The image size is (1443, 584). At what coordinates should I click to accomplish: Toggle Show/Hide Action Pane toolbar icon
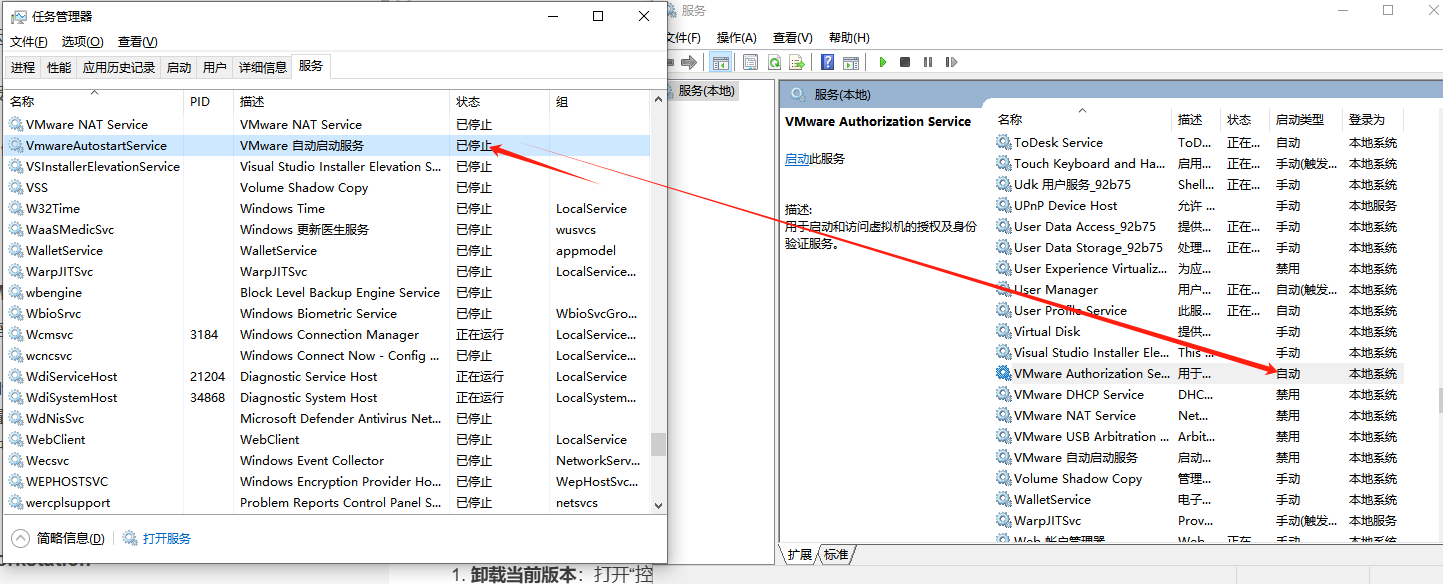851,62
